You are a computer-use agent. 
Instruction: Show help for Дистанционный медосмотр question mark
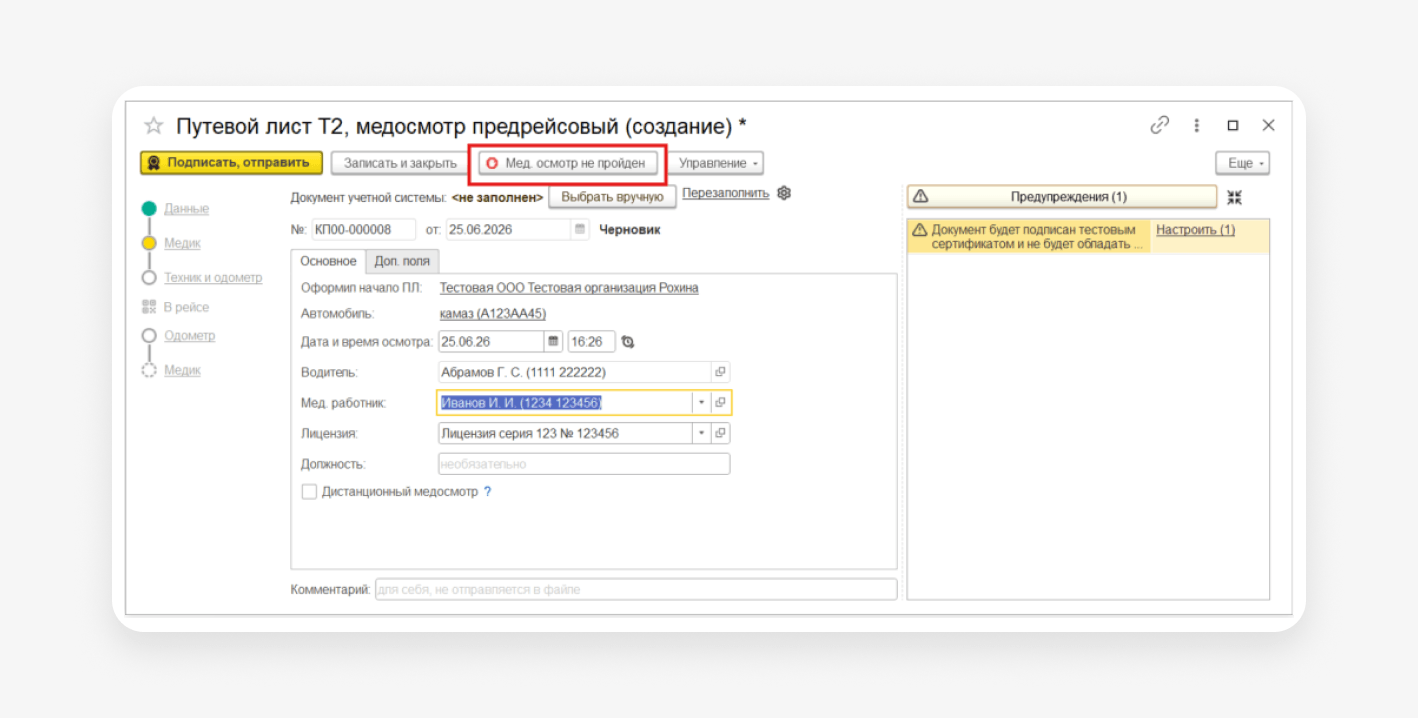[488, 492]
